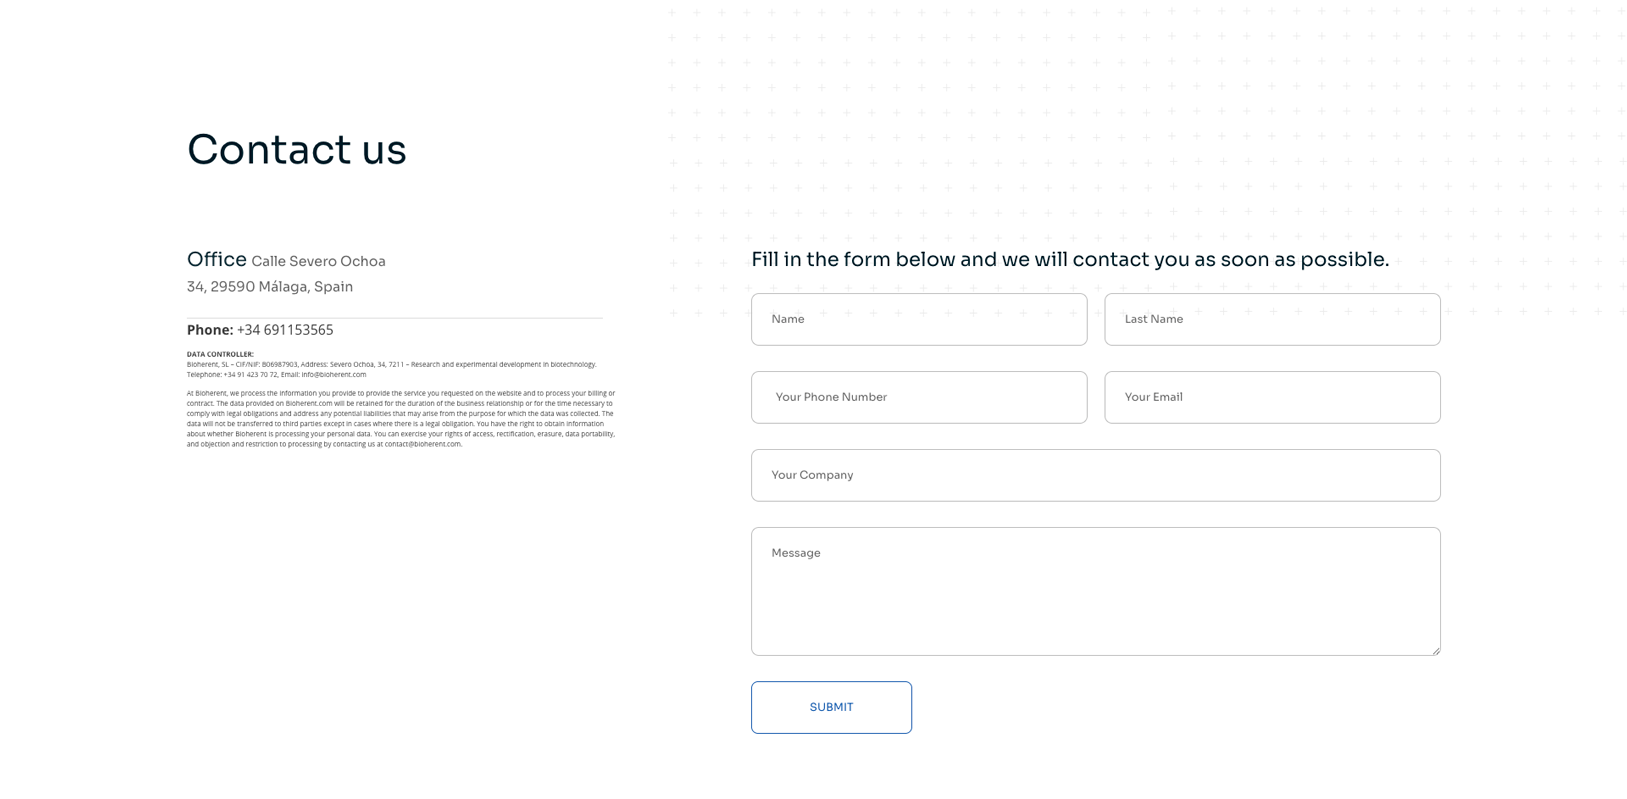Grab the Message box resize handle

(1435, 651)
